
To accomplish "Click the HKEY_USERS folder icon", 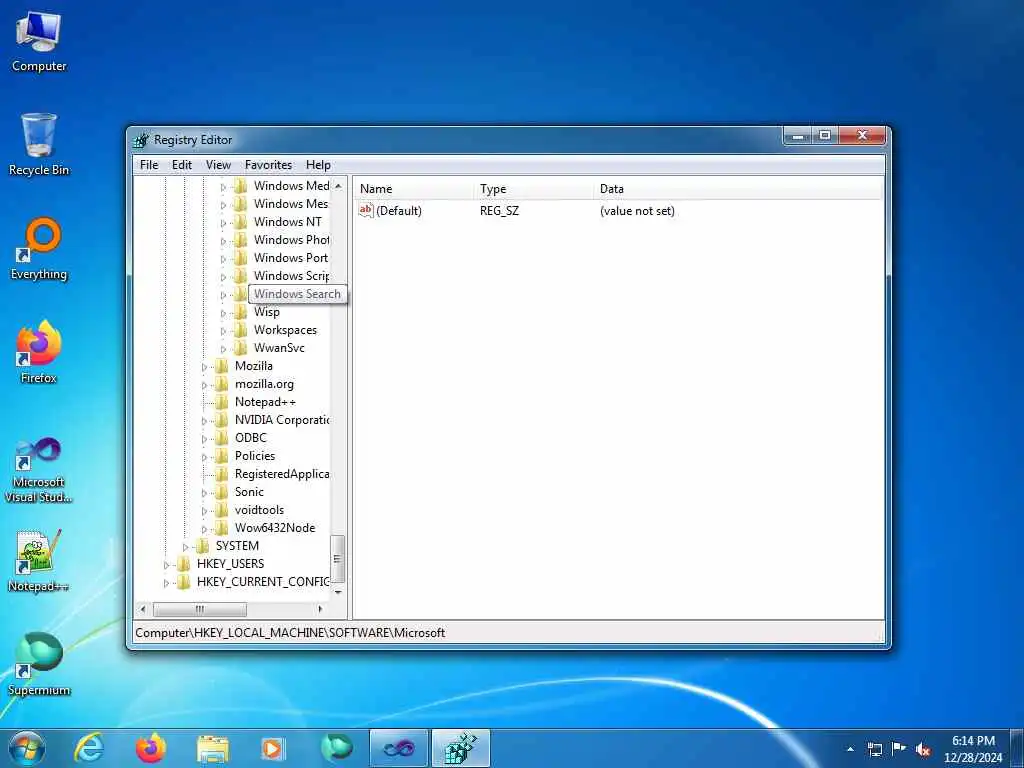I will [x=184, y=564].
